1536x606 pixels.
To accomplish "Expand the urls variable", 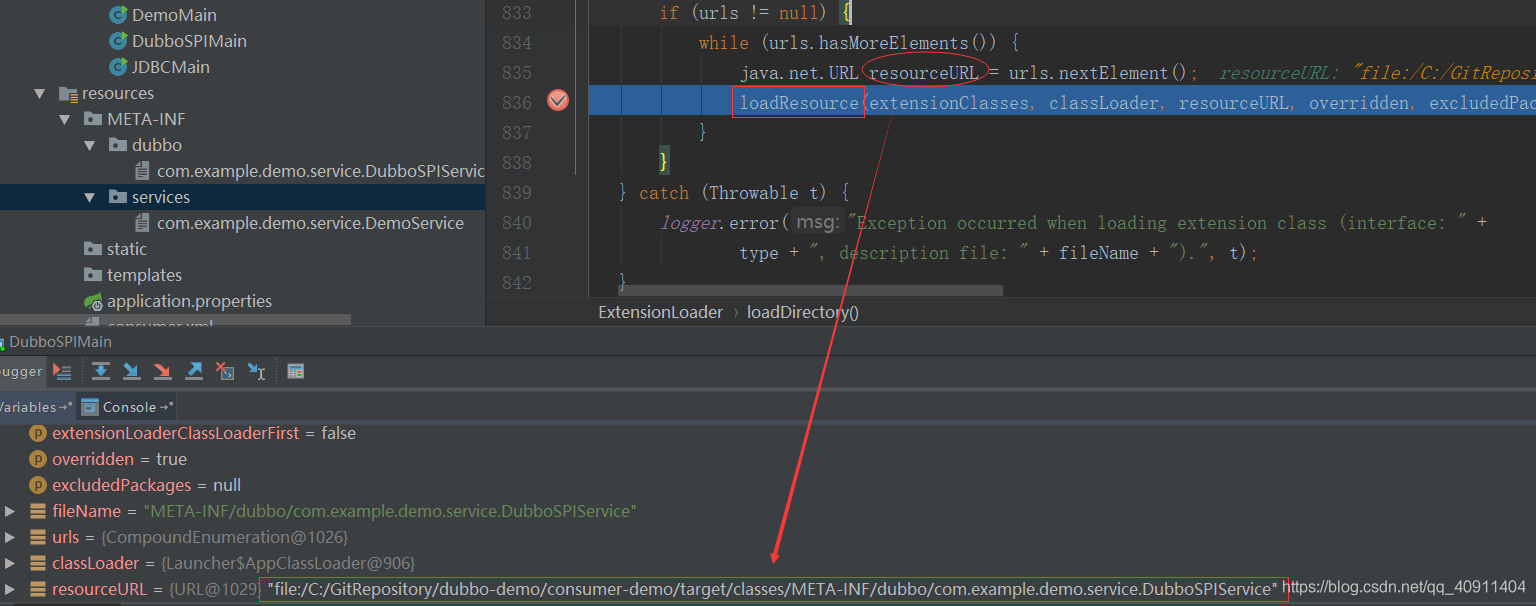I will point(10,537).
